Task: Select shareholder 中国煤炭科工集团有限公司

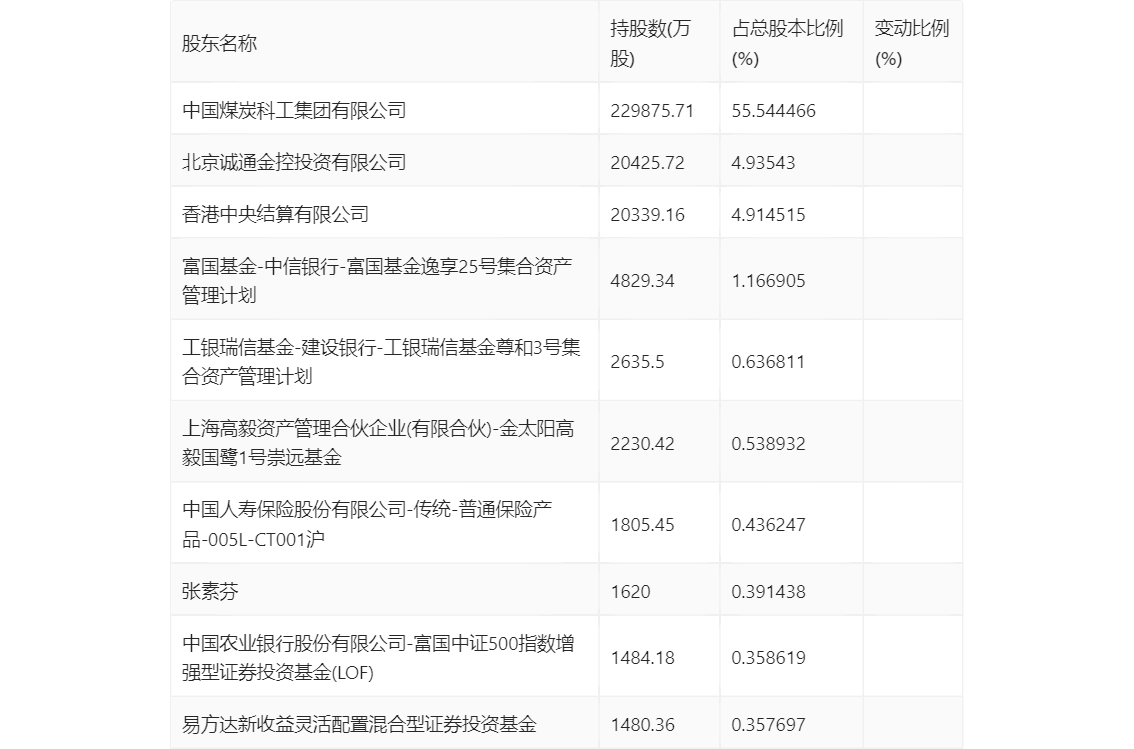Action: [294, 110]
